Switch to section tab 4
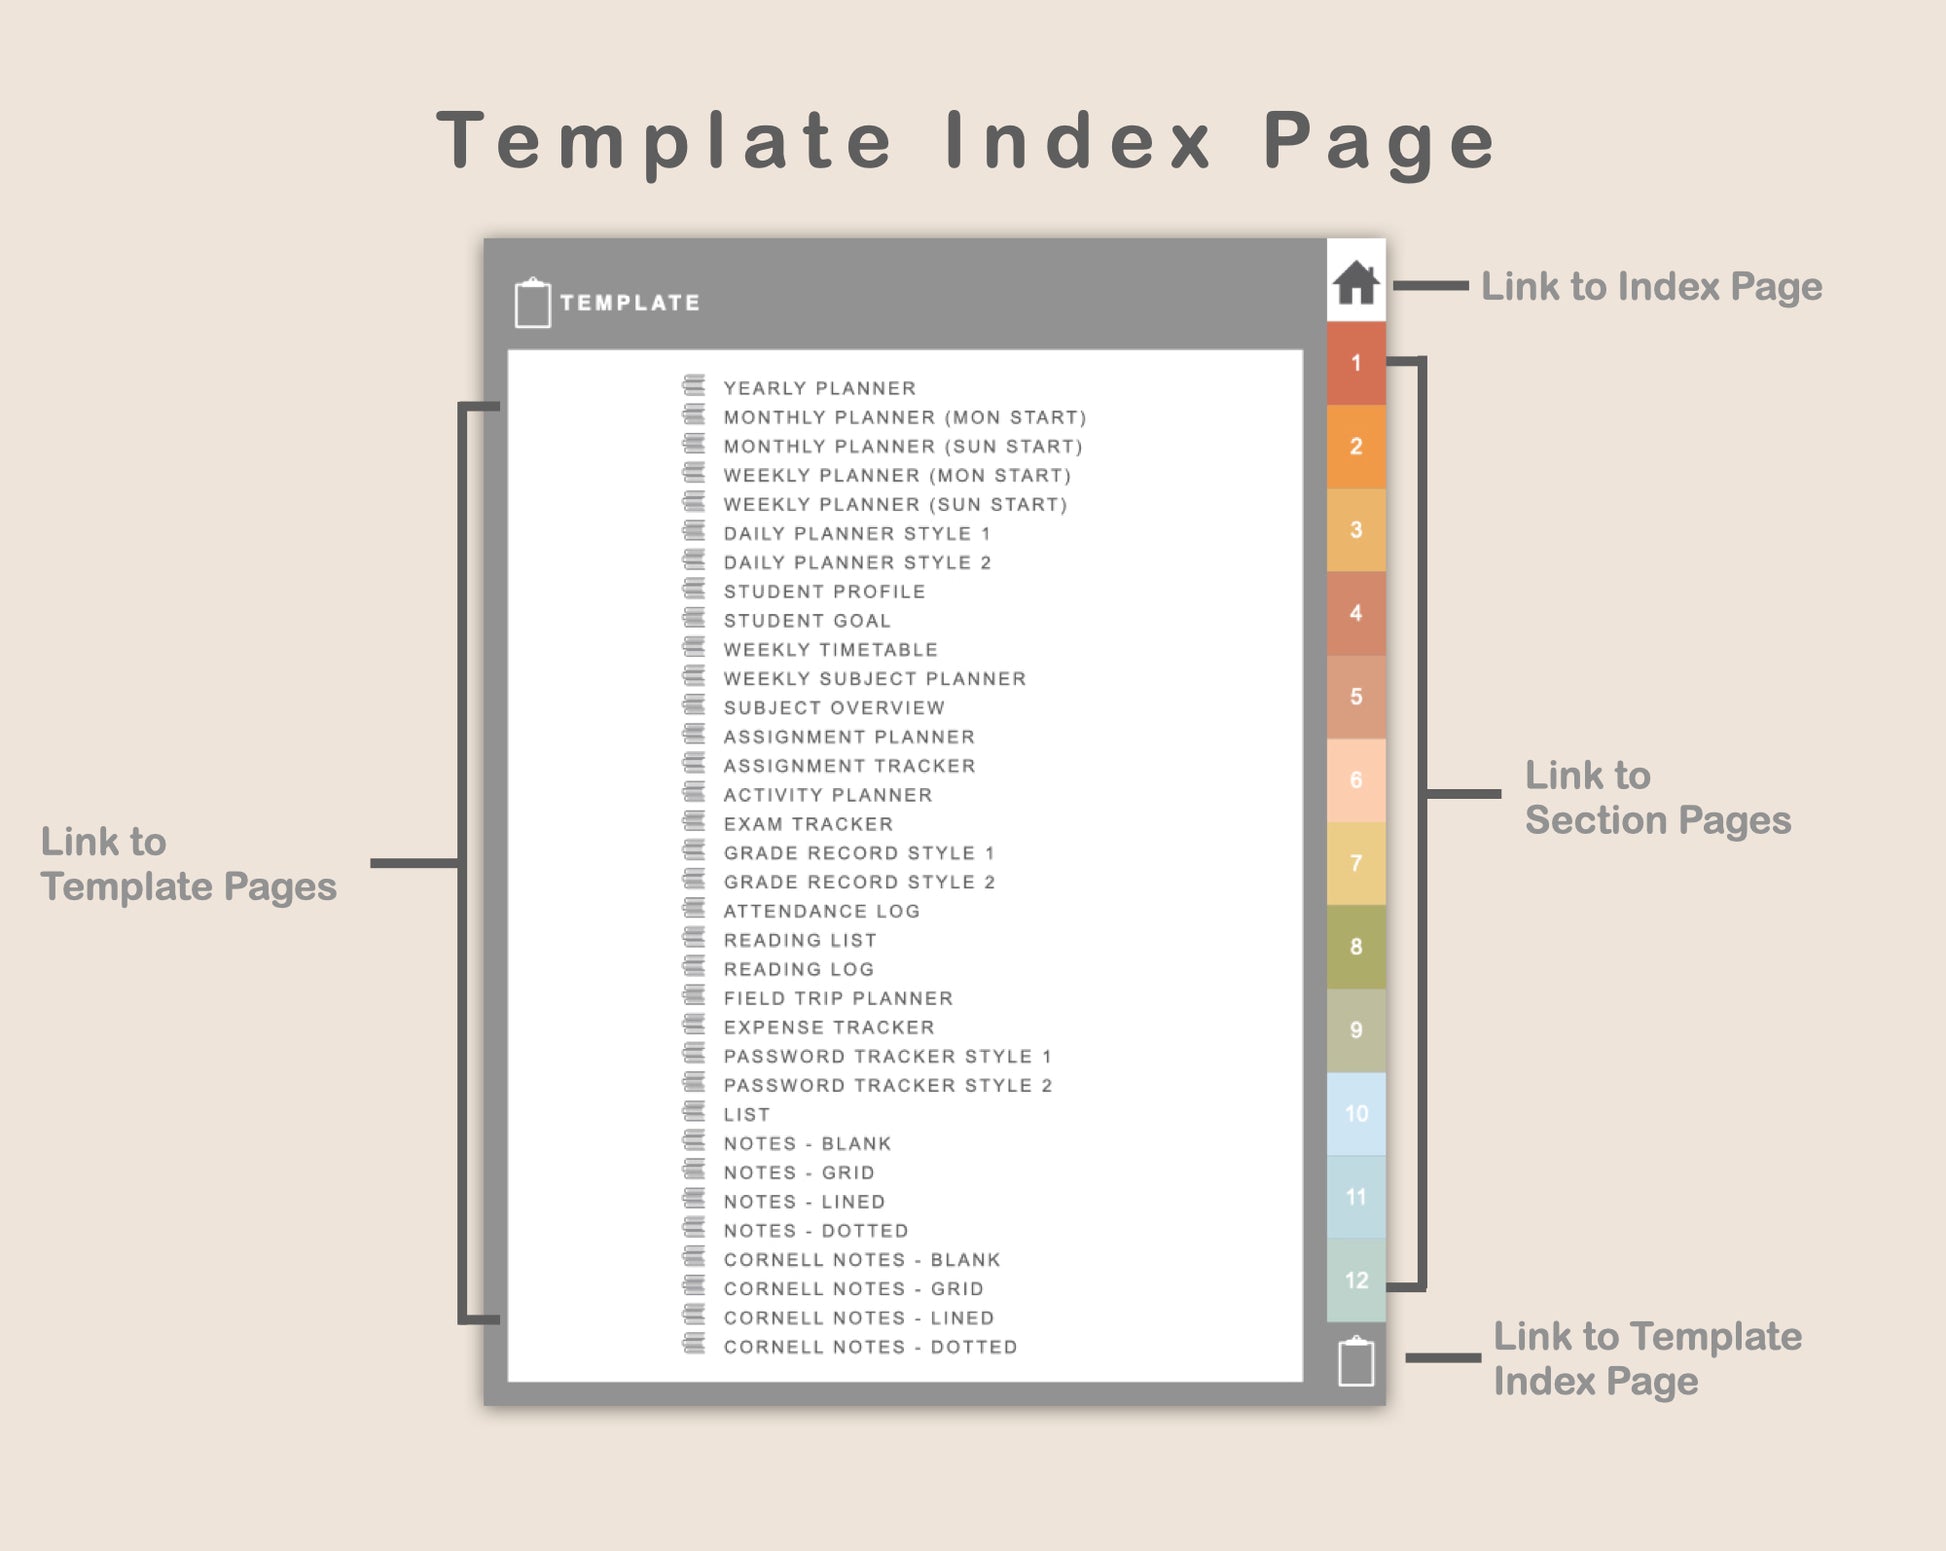Screen dimensions: 1946x1551 click(1355, 613)
